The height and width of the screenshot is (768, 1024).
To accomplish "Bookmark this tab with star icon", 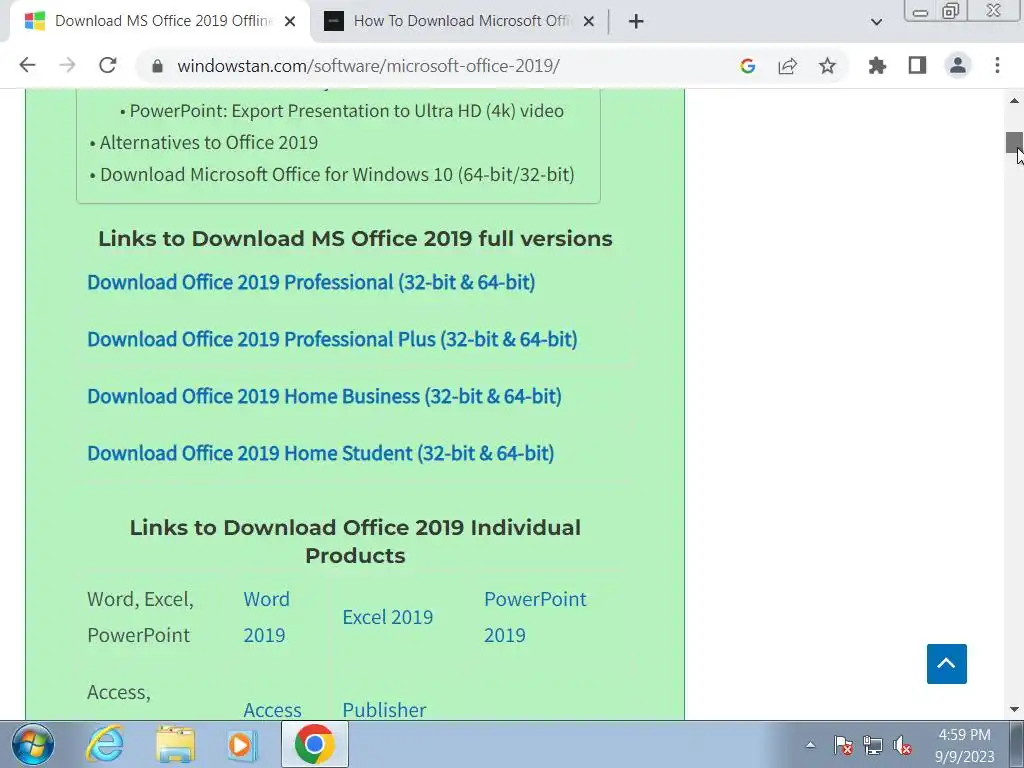I will click(x=827, y=66).
